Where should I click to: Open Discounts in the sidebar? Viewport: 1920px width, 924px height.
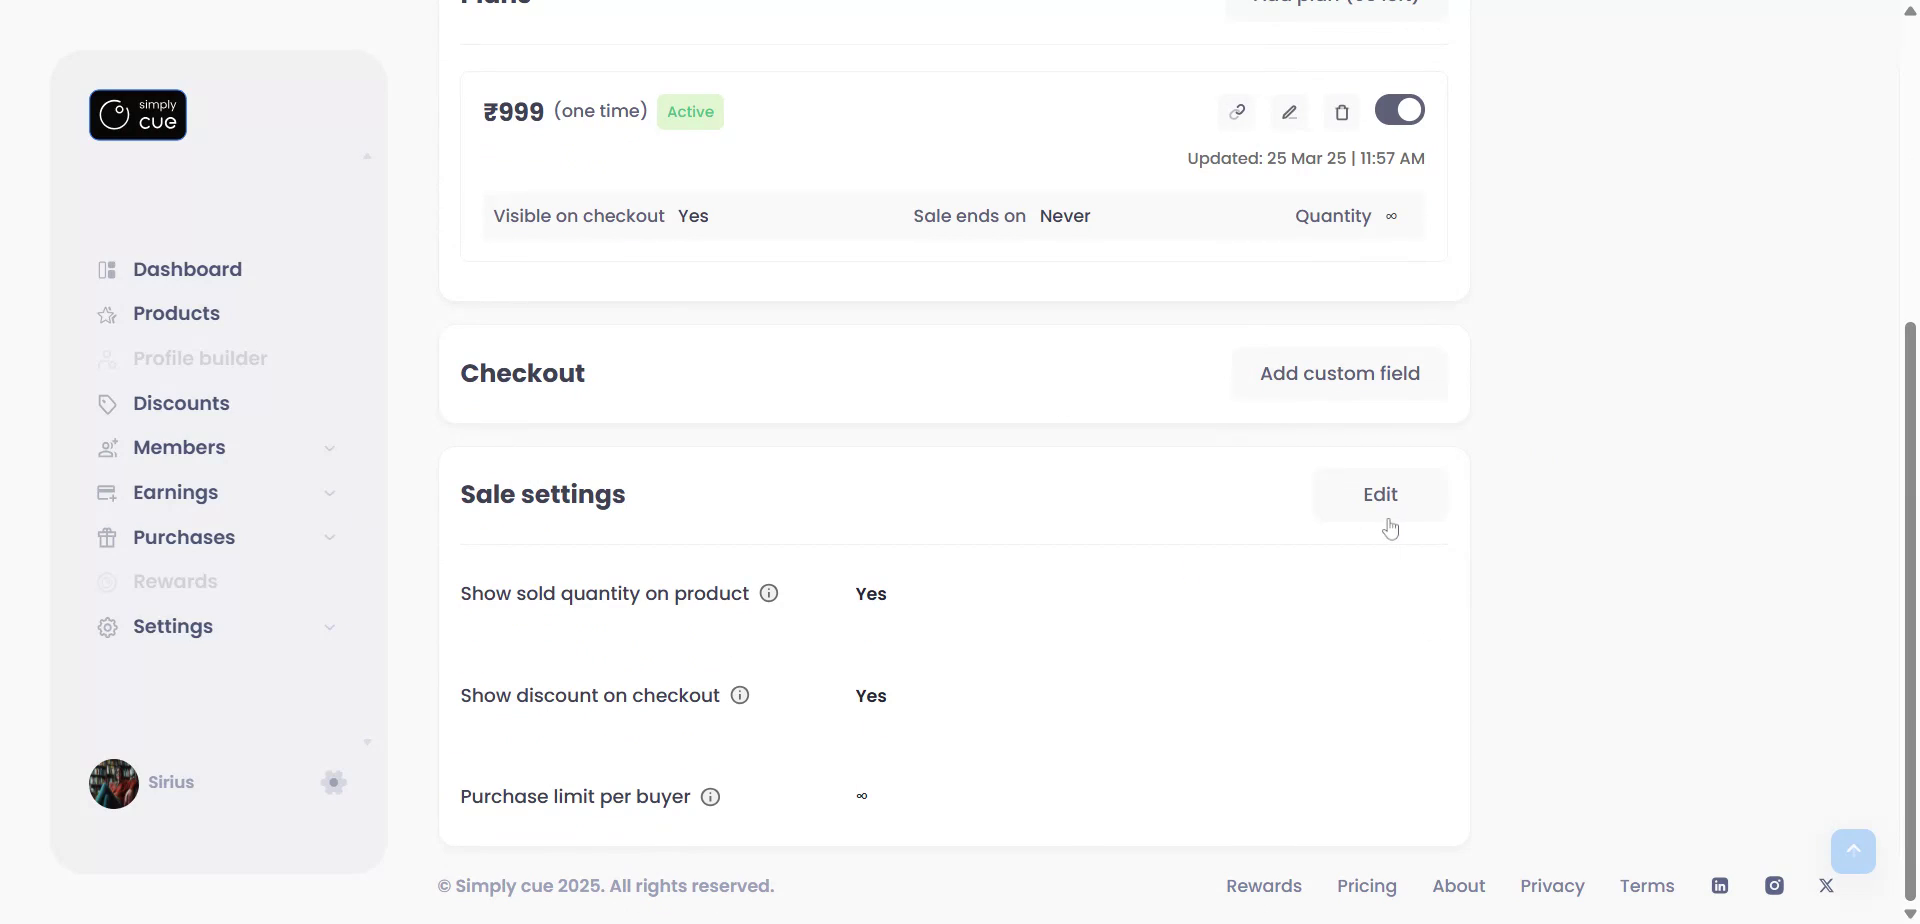[x=181, y=403]
